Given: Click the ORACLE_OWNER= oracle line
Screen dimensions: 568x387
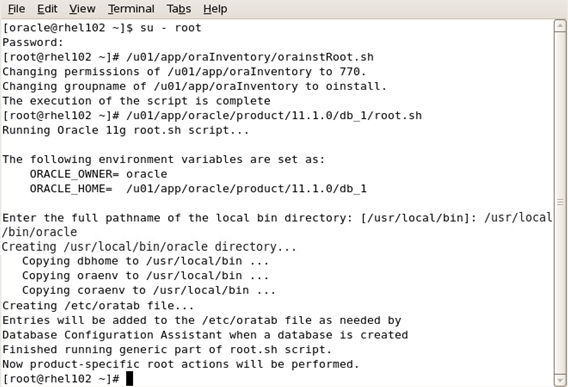Looking at the screenshot, I should [x=99, y=174].
